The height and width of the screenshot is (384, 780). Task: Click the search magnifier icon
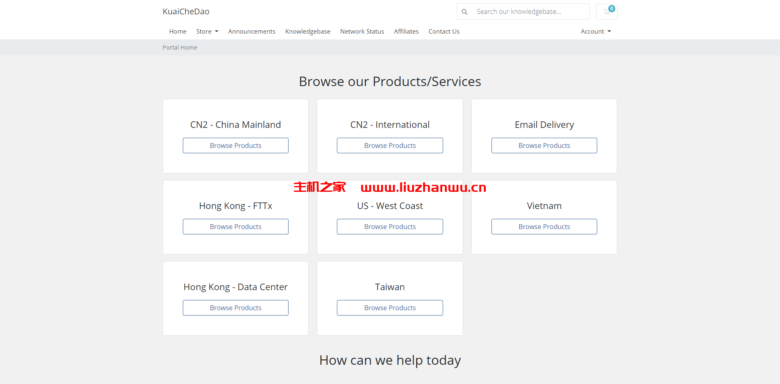[464, 11]
